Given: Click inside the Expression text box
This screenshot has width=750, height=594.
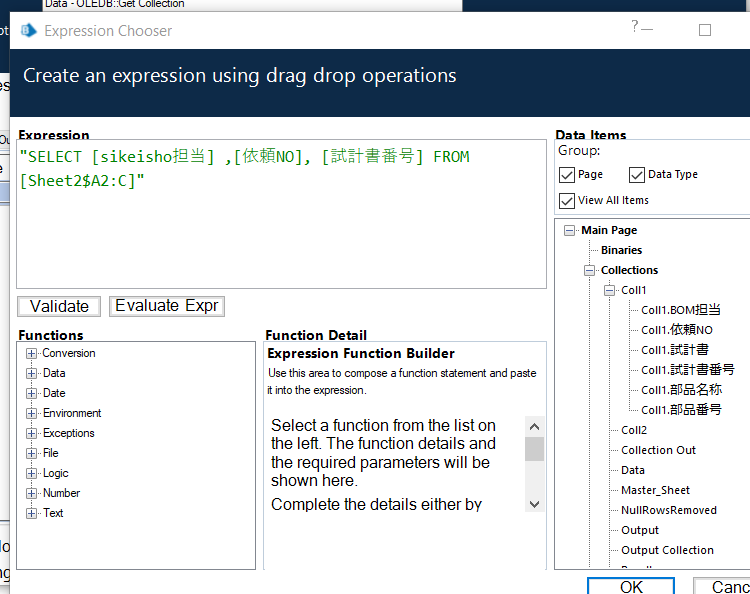Looking at the screenshot, I should pos(281,214).
